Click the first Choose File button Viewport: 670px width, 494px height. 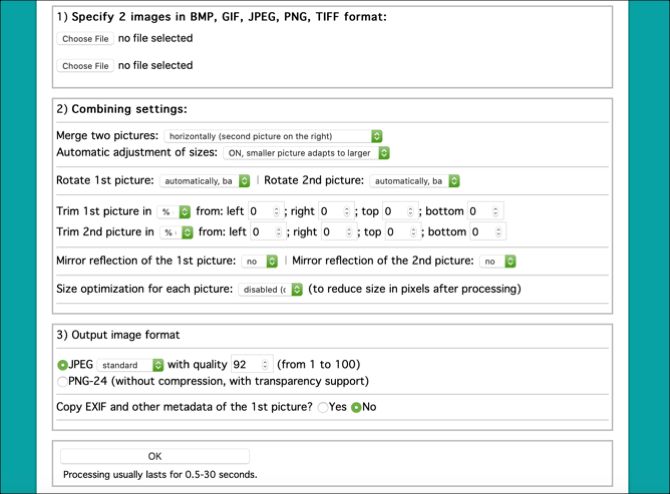tap(84, 39)
